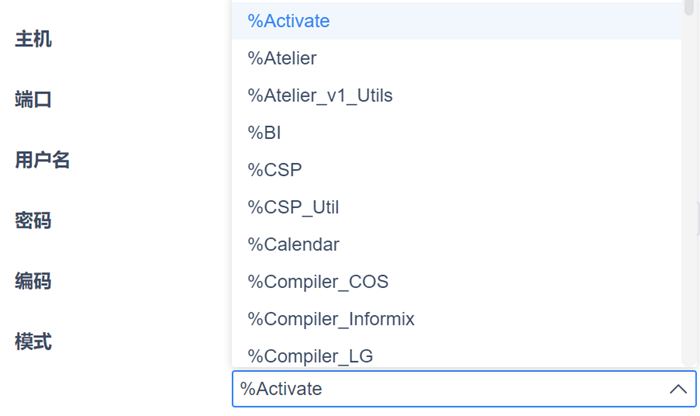Select the %Activate option in list
Screen dimensions: 700x416
[x=289, y=21]
